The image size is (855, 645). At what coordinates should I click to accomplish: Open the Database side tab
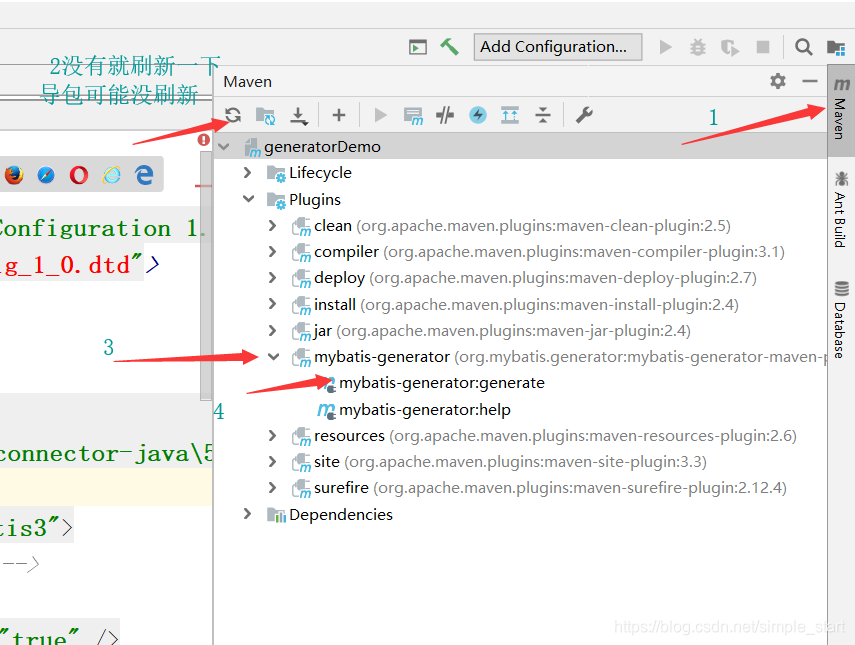click(x=841, y=321)
